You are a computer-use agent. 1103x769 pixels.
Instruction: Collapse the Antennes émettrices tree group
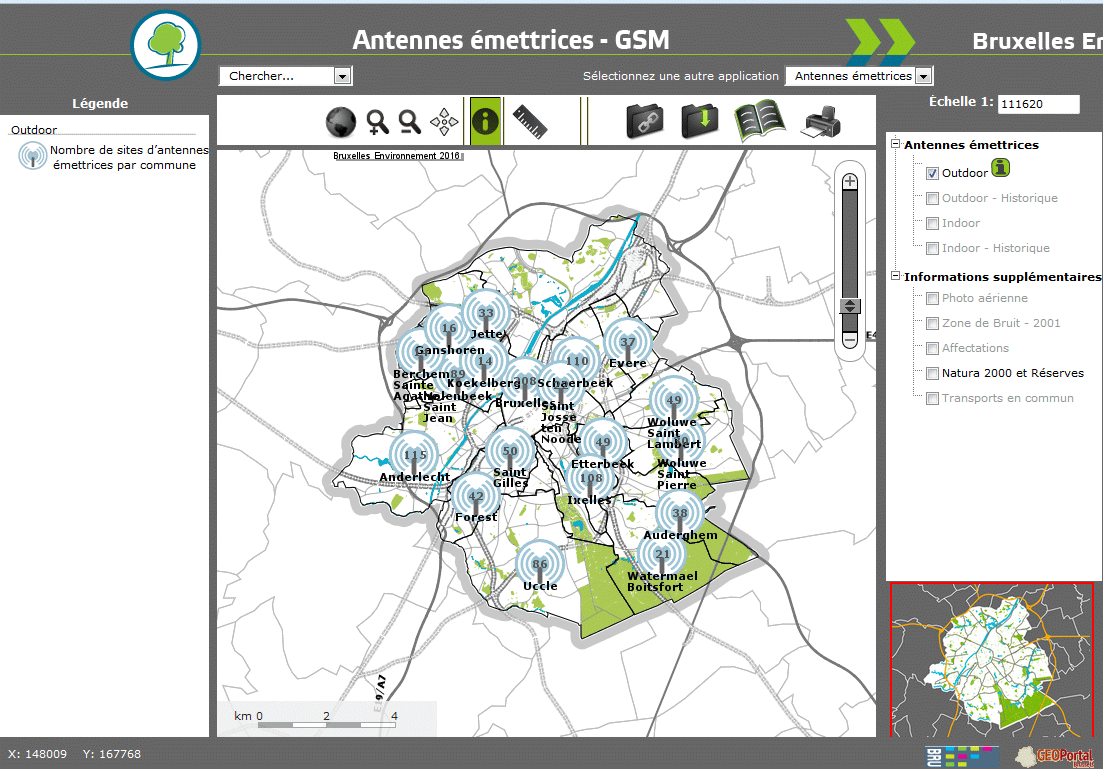tap(895, 144)
